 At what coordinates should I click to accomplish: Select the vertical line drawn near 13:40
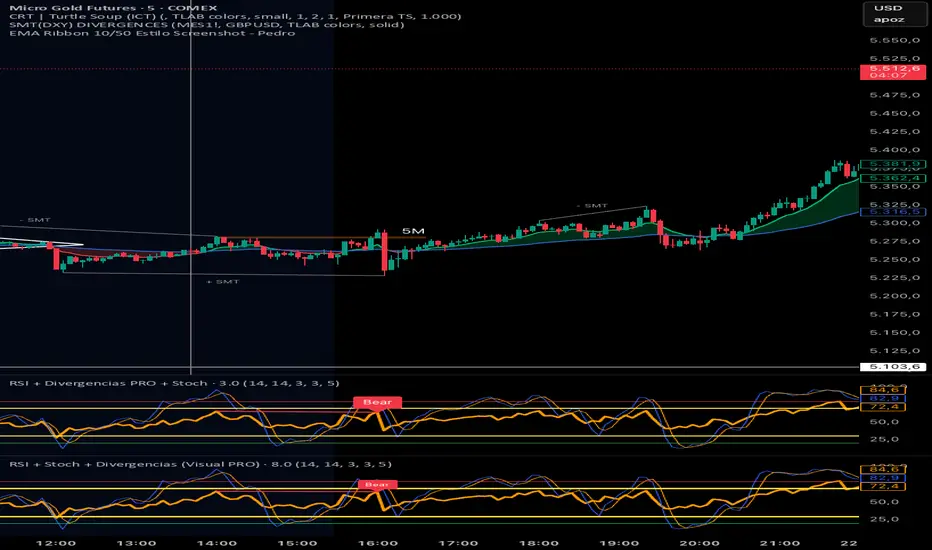pyautogui.click(x=190, y=187)
